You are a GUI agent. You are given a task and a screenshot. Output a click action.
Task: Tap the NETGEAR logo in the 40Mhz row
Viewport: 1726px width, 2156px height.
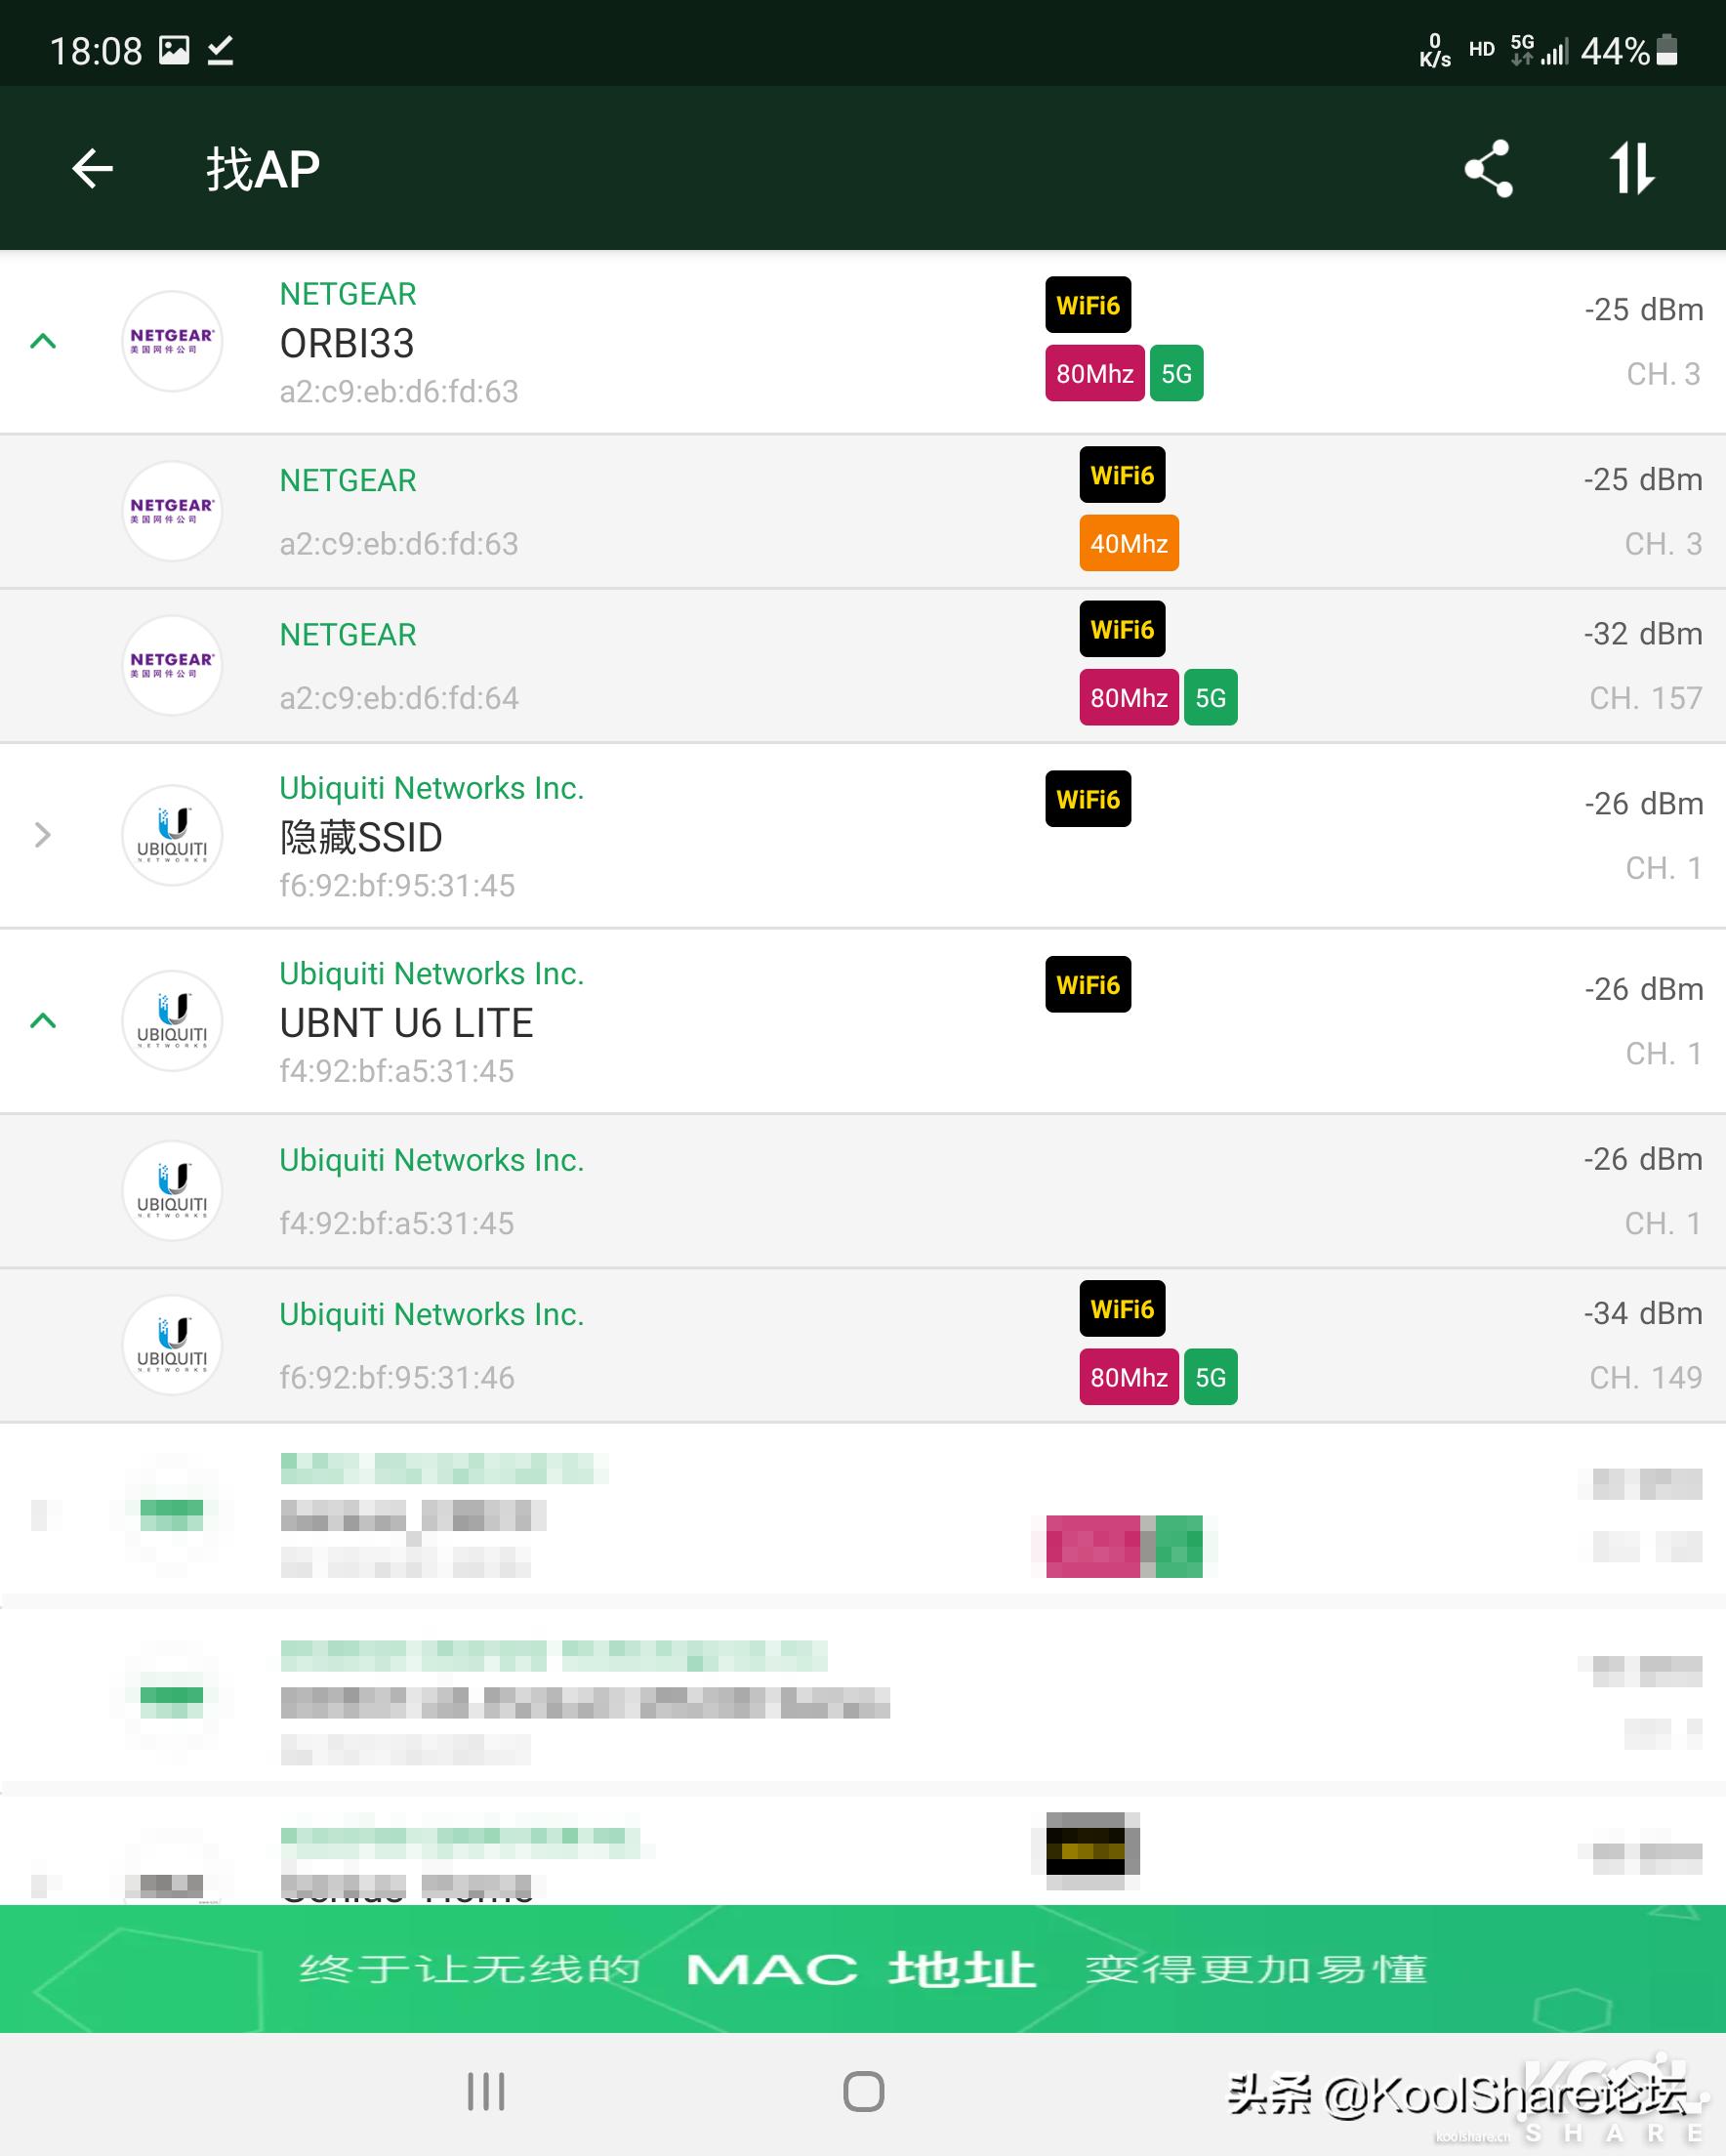pyautogui.click(x=172, y=511)
